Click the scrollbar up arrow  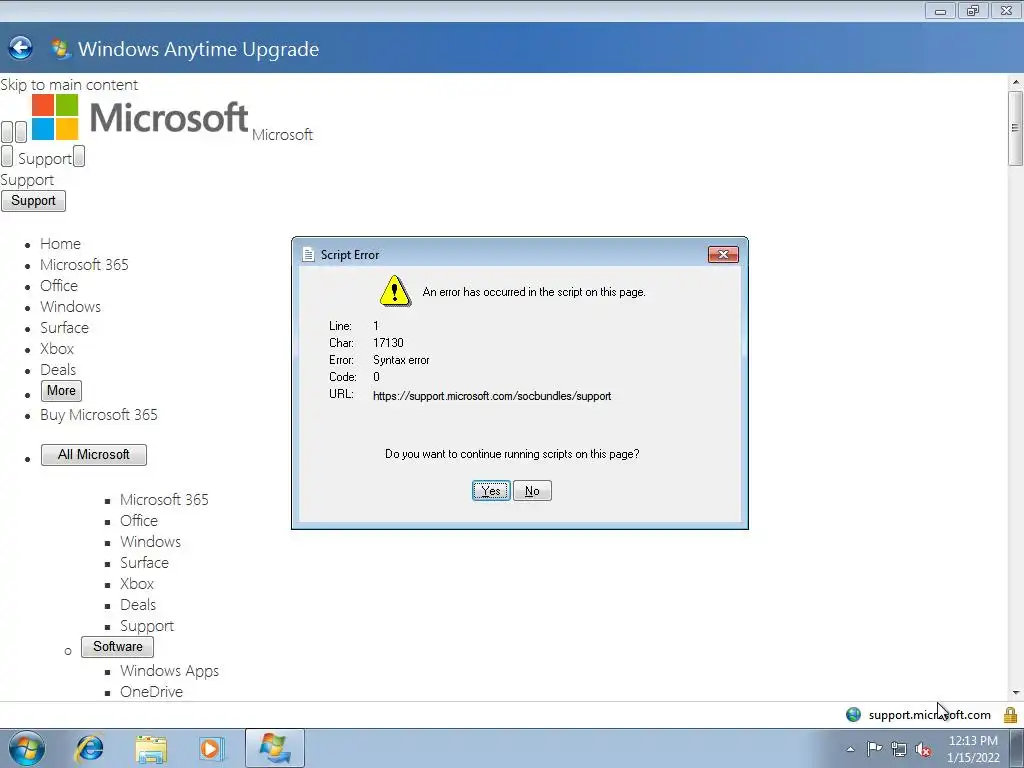click(1016, 83)
